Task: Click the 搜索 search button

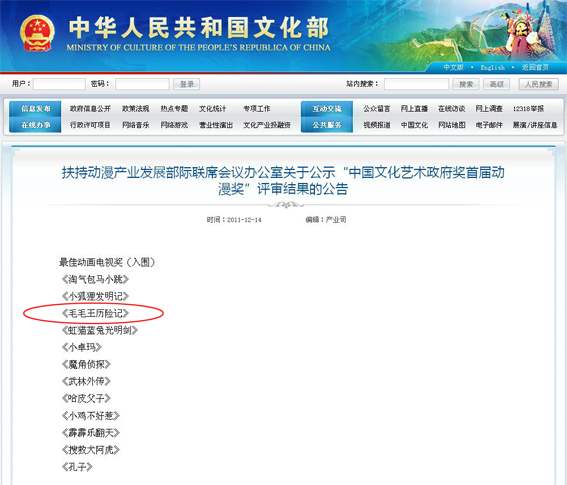Action: 466,84
